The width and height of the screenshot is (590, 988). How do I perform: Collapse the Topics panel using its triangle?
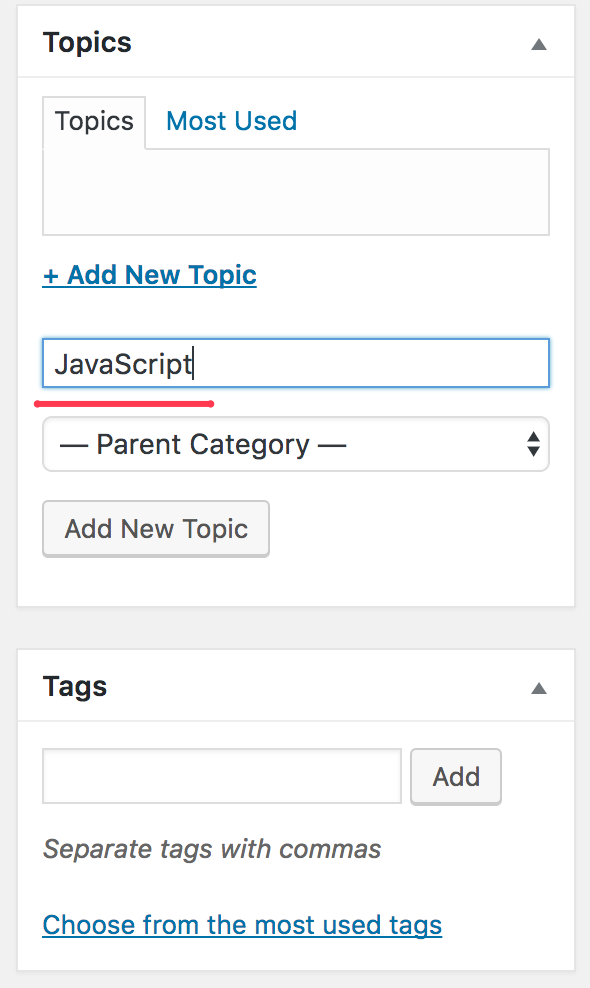click(x=538, y=44)
